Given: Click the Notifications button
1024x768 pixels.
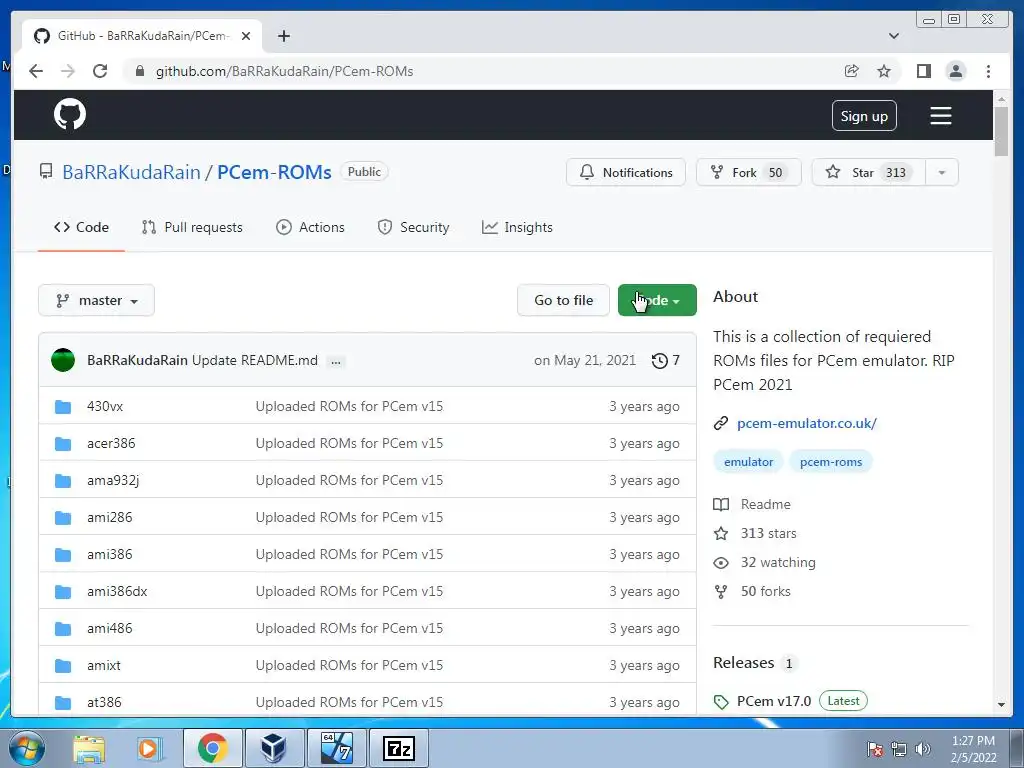Looking at the screenshot, I should (626, 172).
